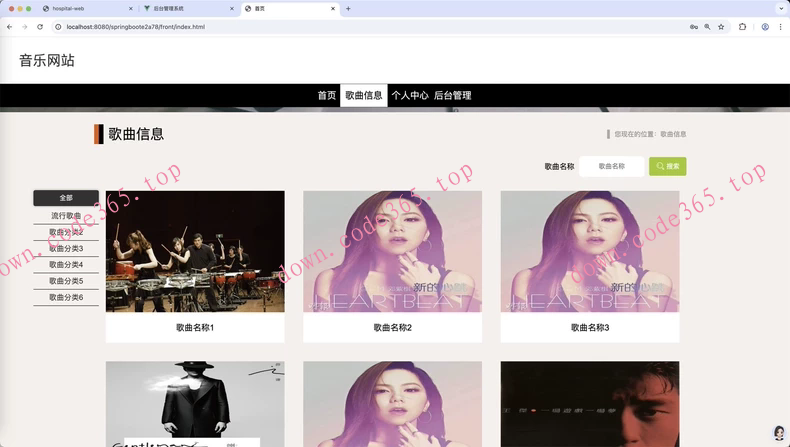Select the 歌曲分类6 category
Screen dimensions: 790x447
click(66, 297)
